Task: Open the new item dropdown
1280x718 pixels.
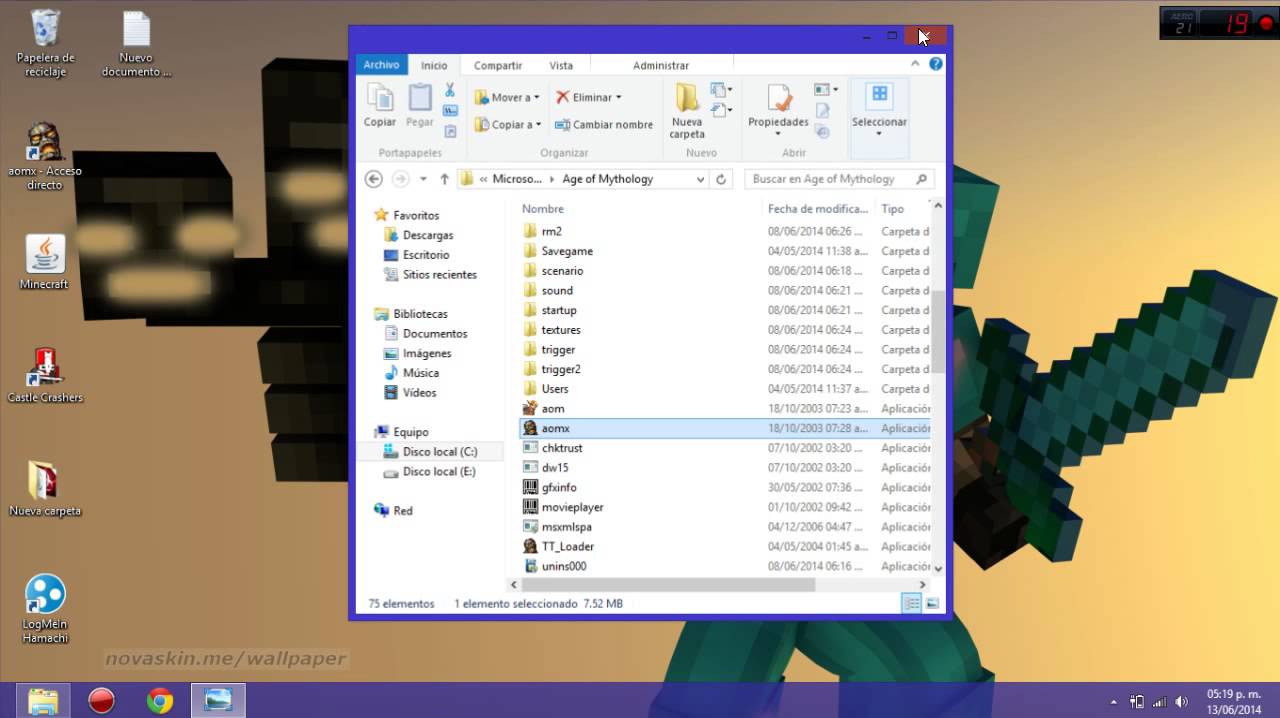Action: [x=721, y=90]
